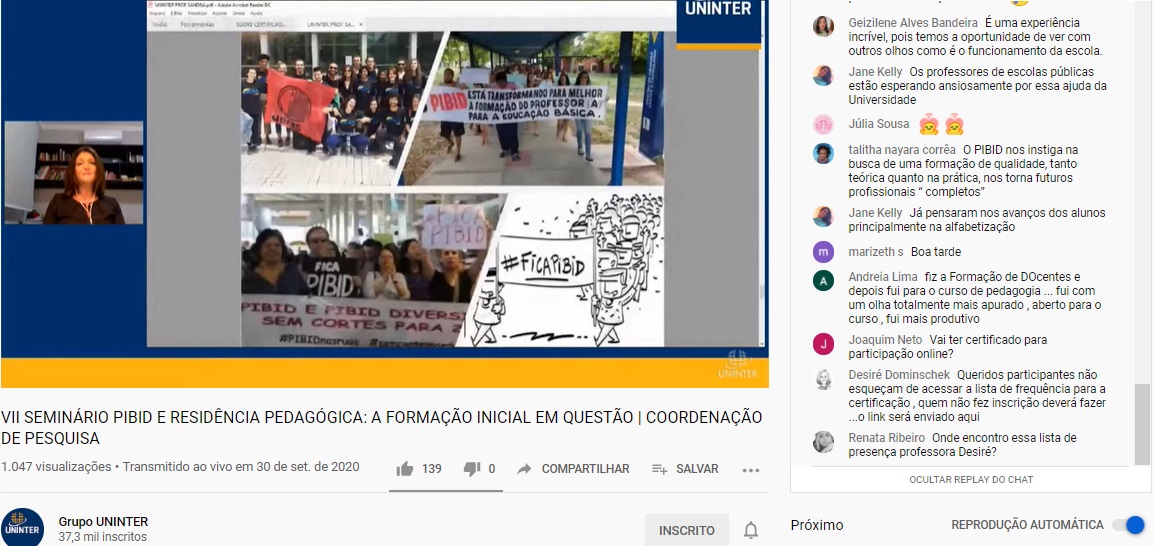Click the save-to-playlist icon beside SALVAR
Viewport: 1154px width, 546px height.
coord(659,469)
